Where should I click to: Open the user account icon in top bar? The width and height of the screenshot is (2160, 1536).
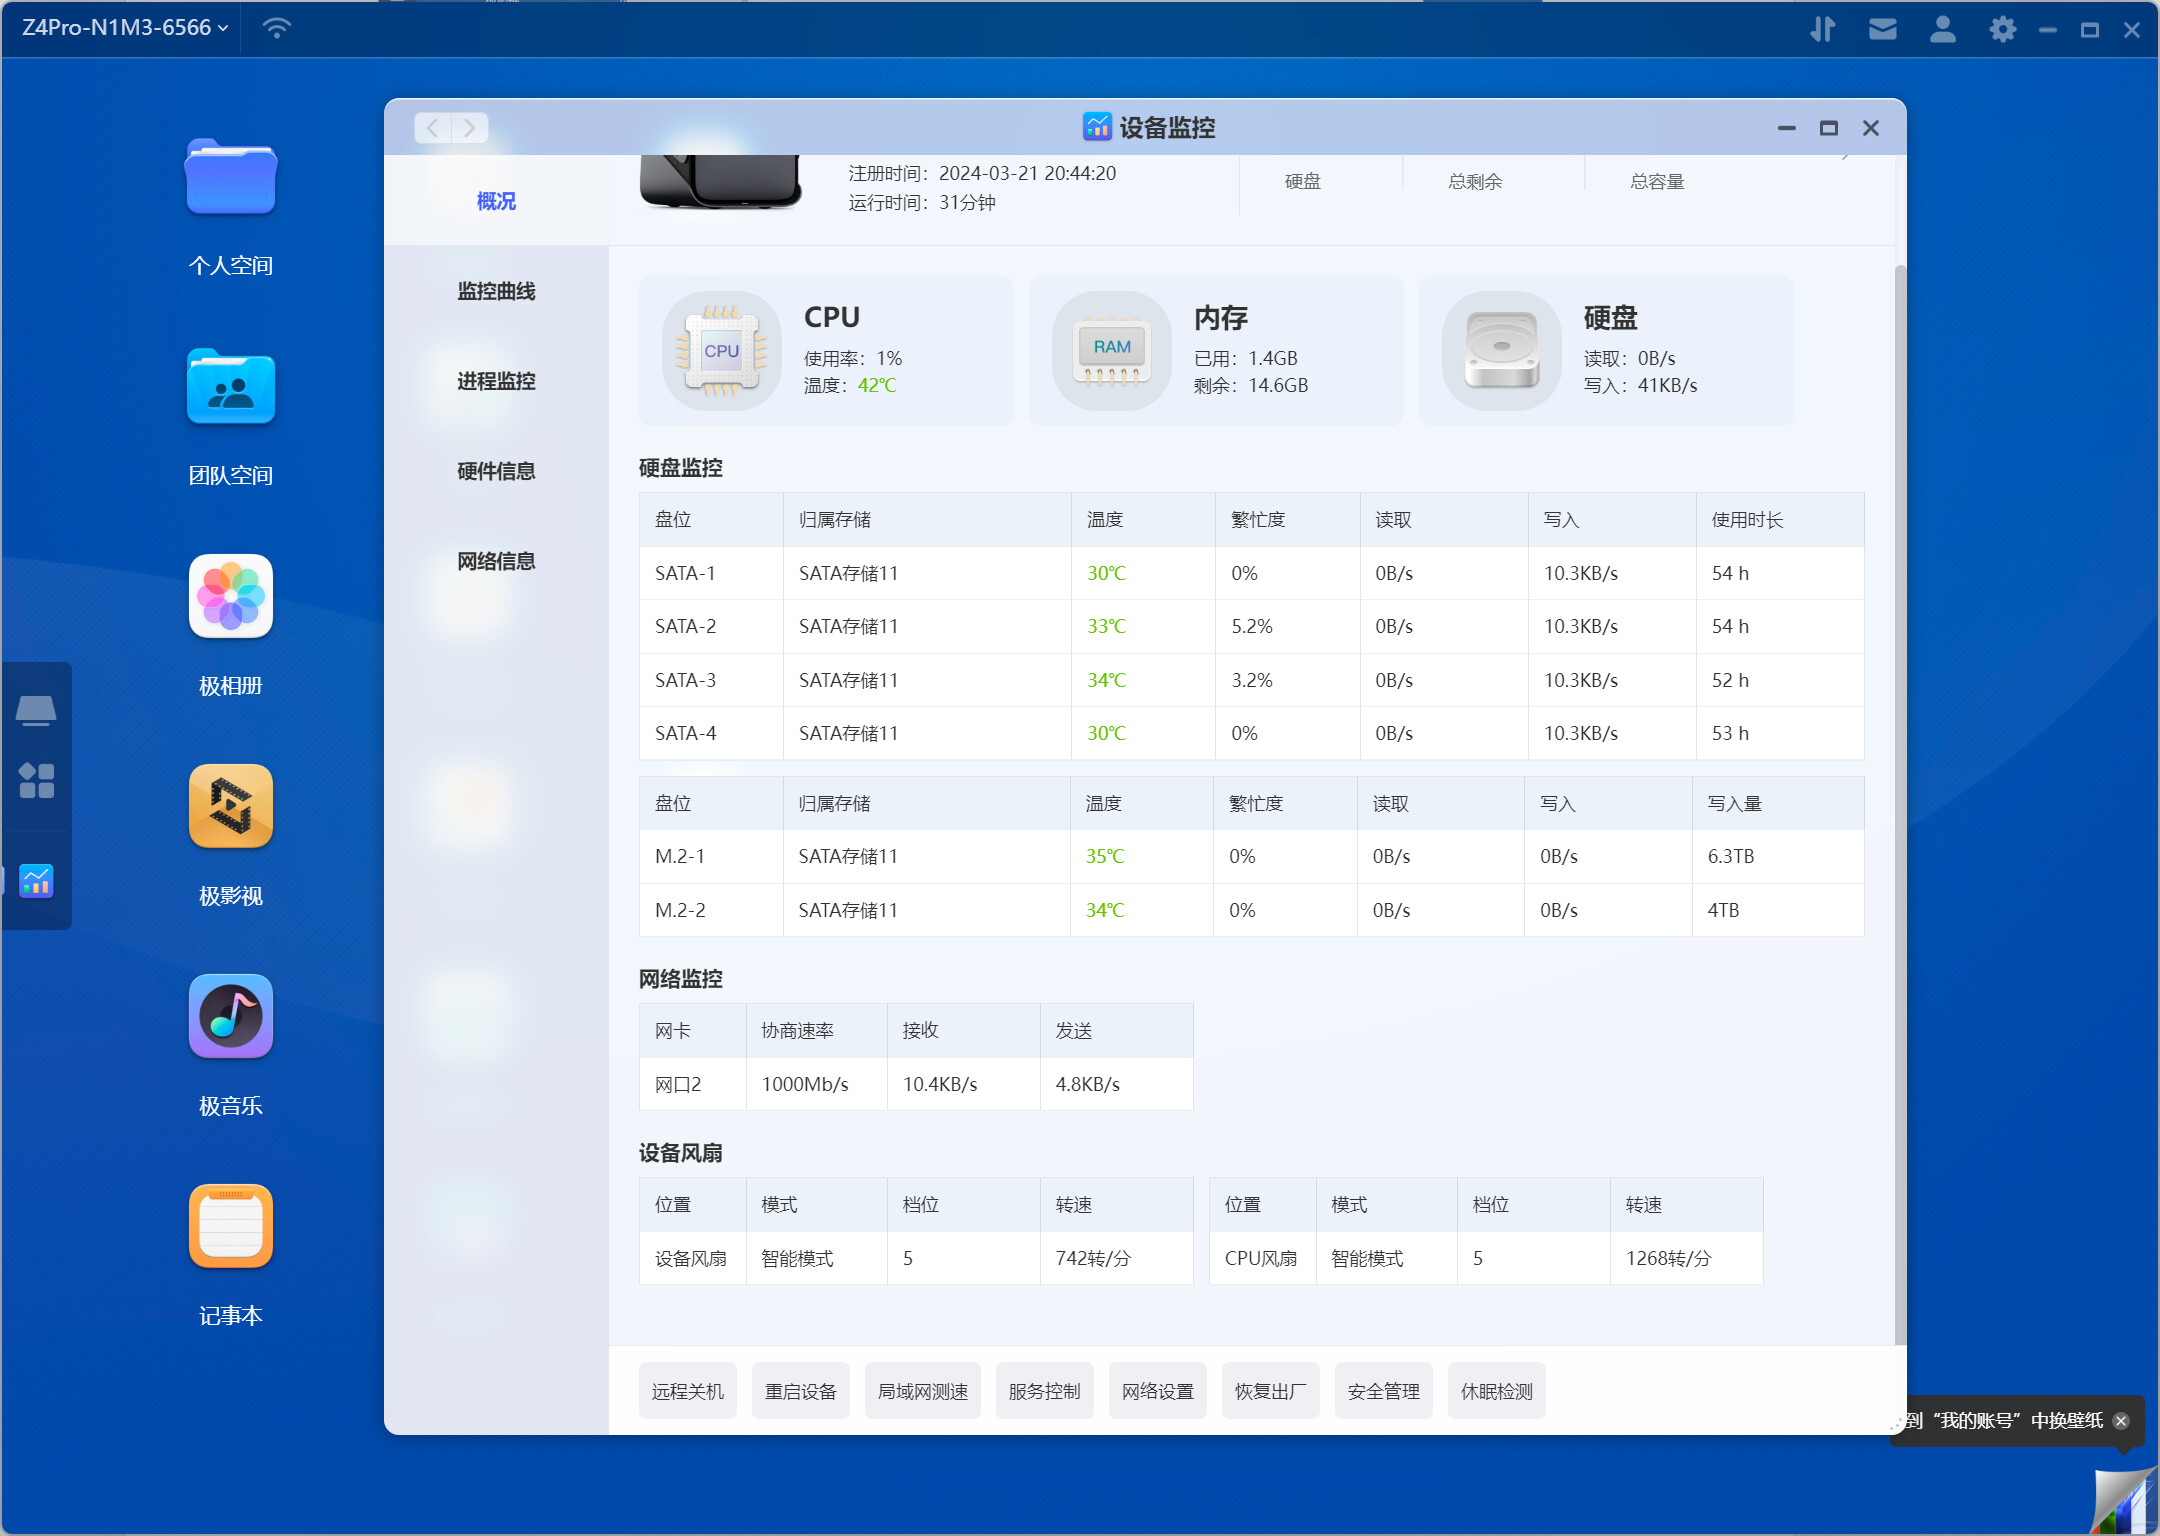tap(1942, 29)
